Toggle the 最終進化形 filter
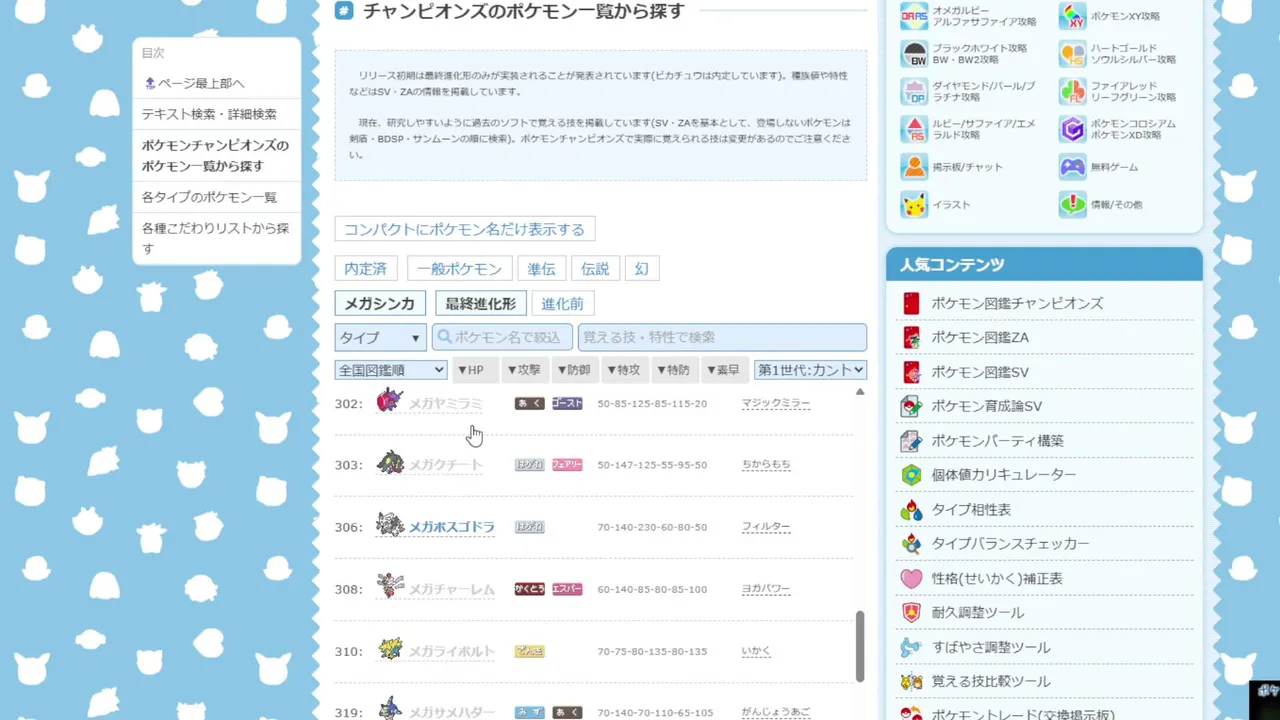This screenshot has width=1280, height=720. pyautogui.click(x=481, y=304)
